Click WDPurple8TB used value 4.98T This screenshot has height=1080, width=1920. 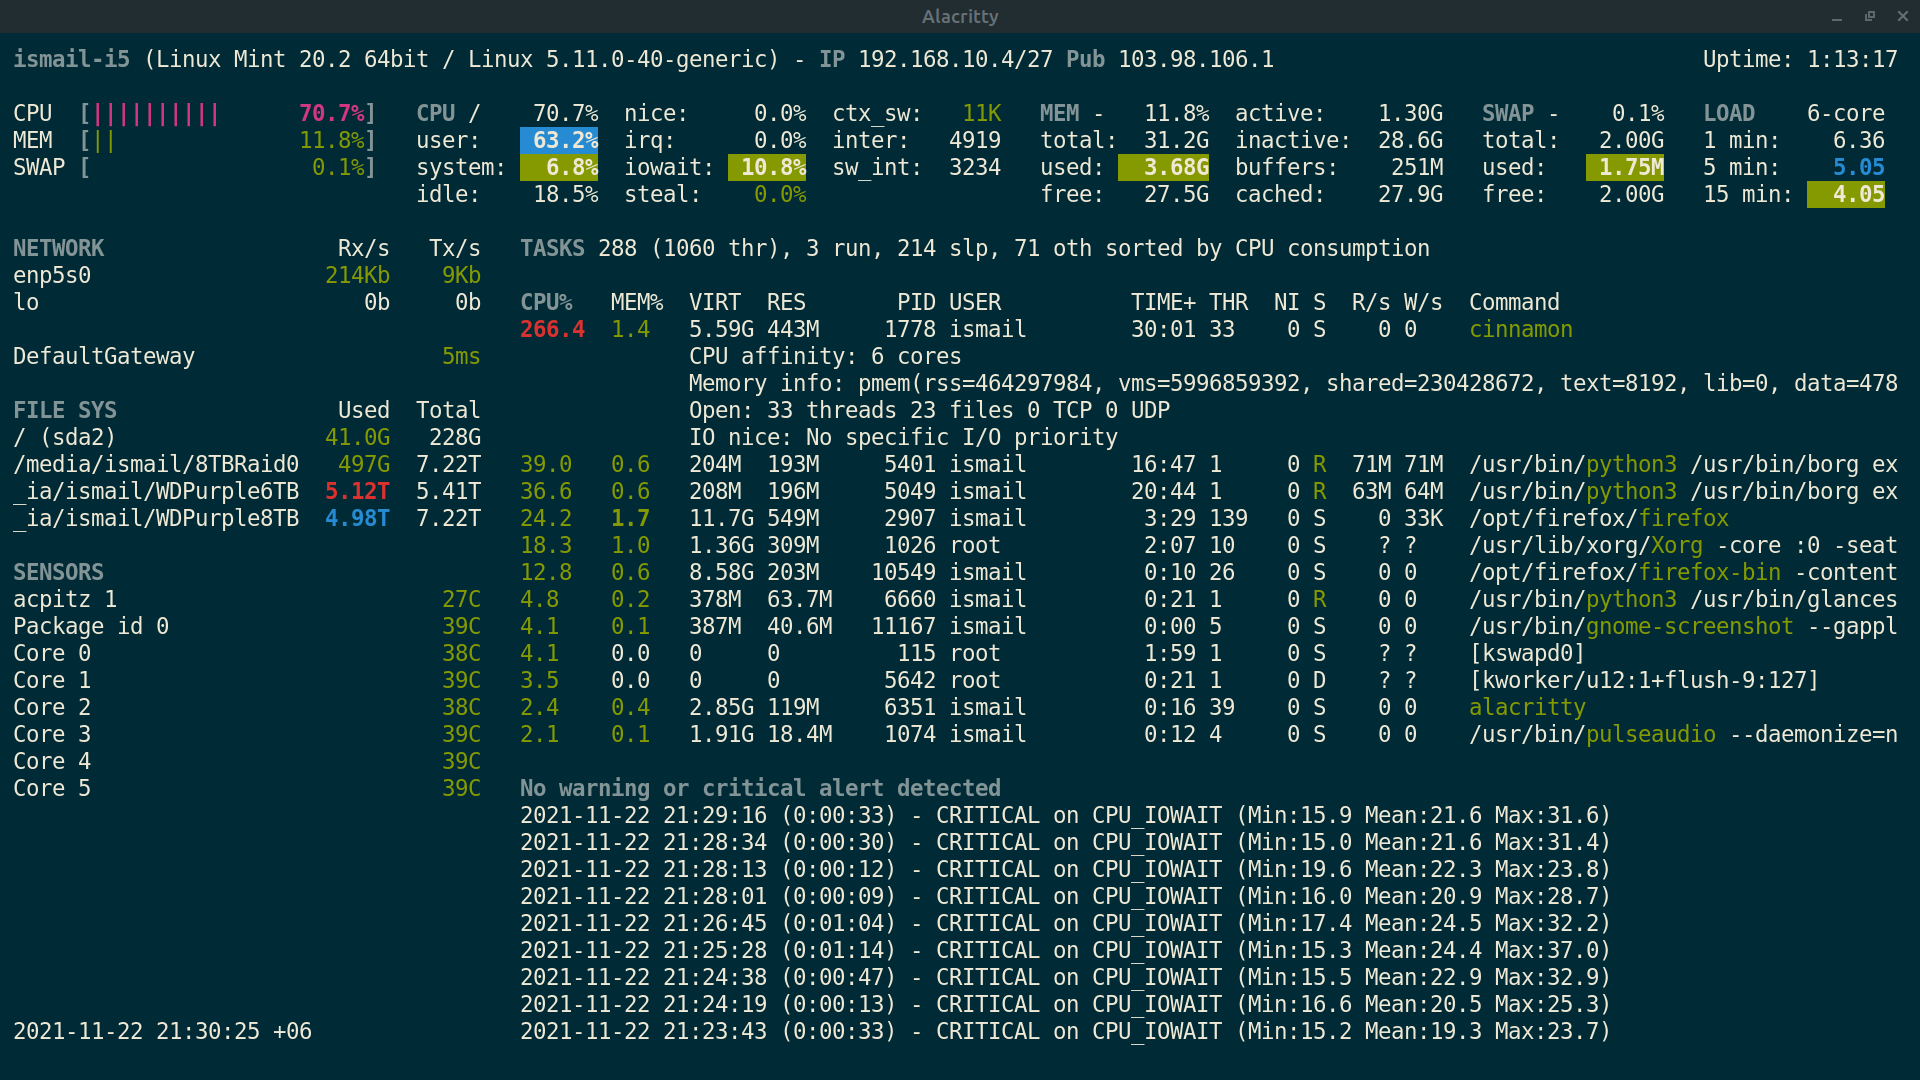tap(357, 519)
